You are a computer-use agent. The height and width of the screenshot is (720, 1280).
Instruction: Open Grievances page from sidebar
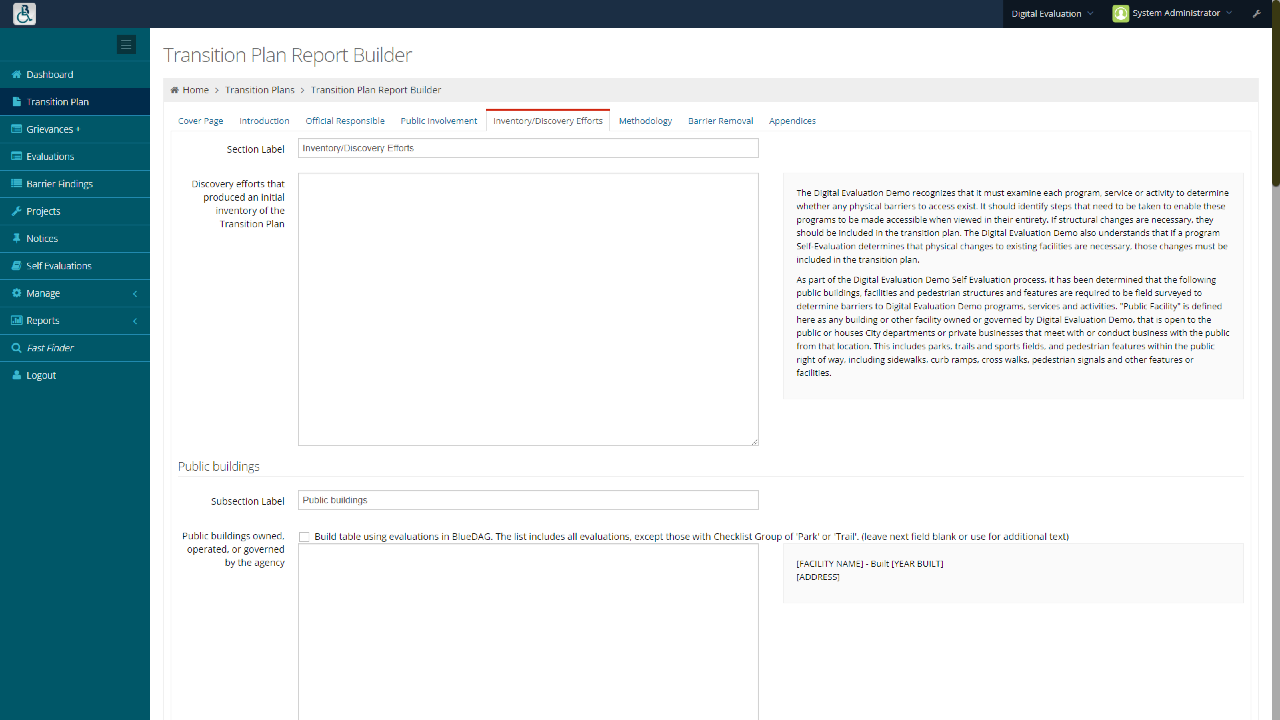click(75, 129)
